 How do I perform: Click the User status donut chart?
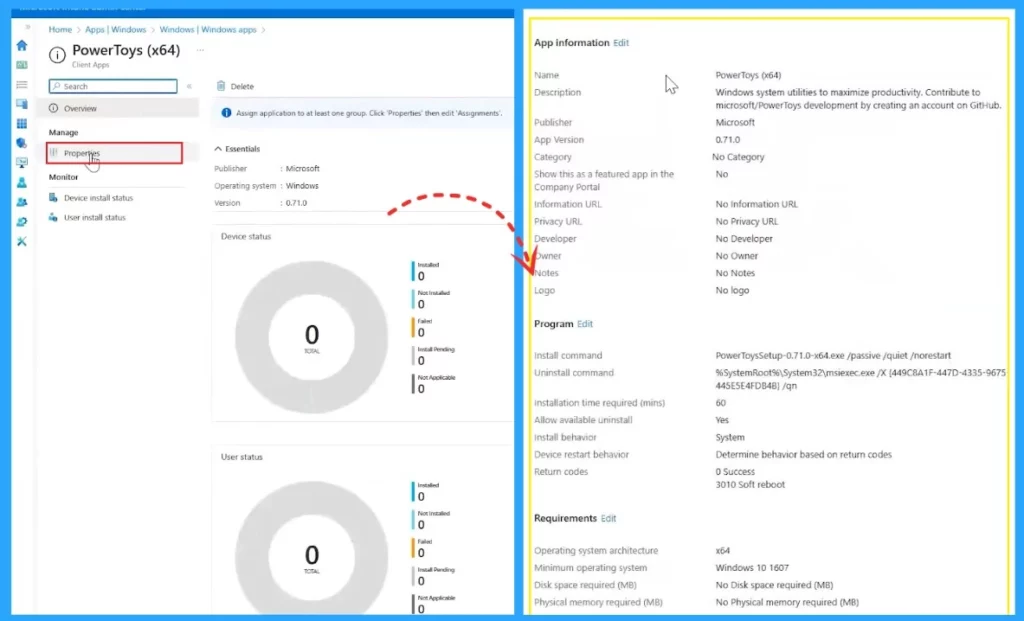[x=312, y=549]
